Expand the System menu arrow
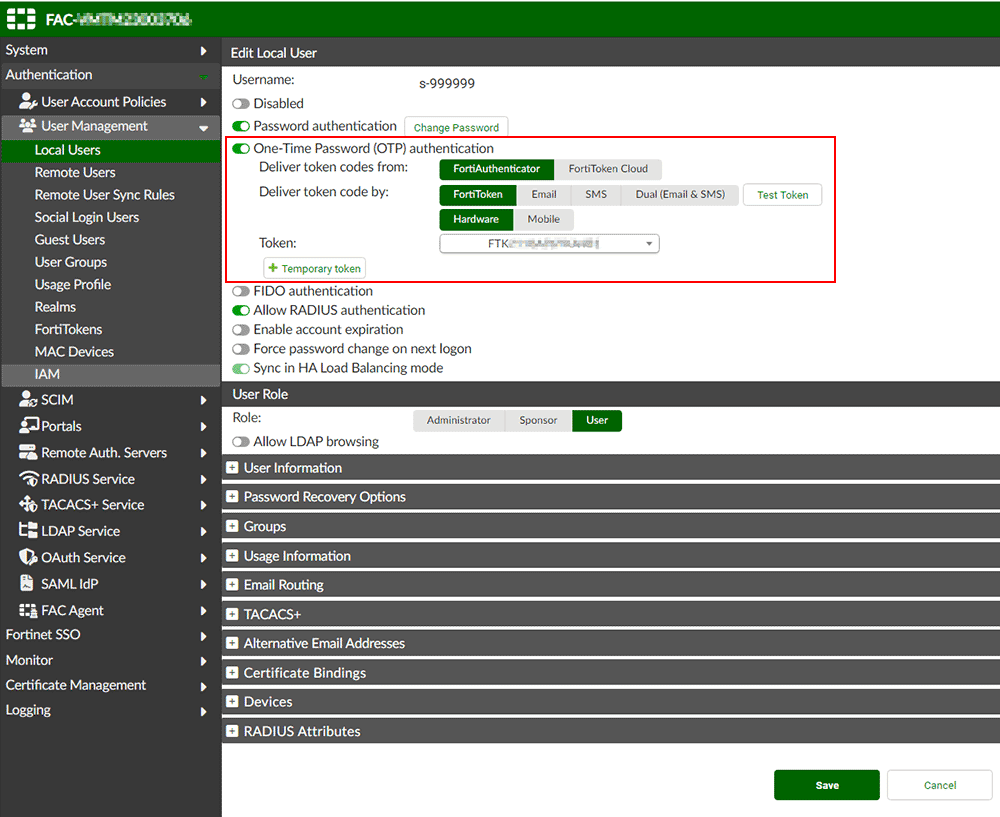Viewport: 1000px width, 817px height. (203, 50)
